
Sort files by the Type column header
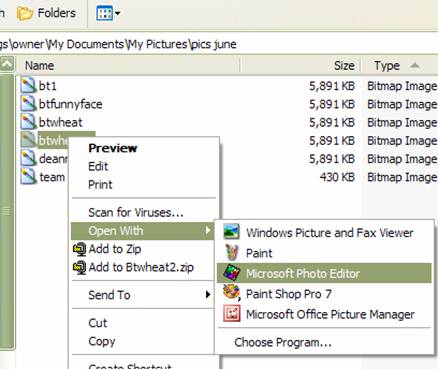[400, 65]
